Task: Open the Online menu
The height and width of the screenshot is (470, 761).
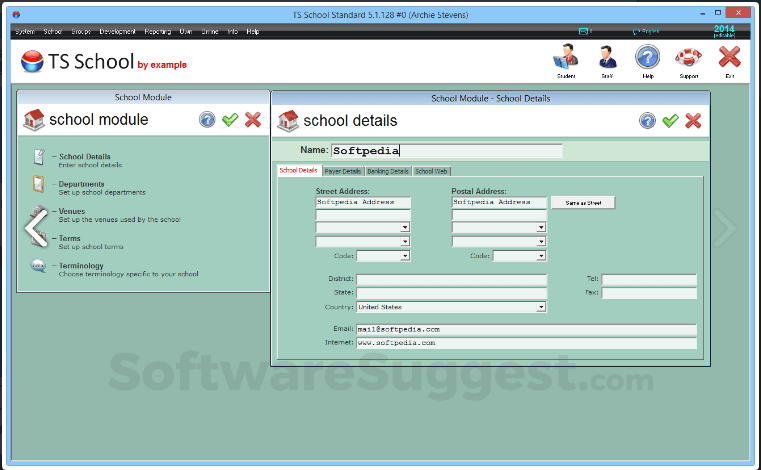Action: pos(210,32)
